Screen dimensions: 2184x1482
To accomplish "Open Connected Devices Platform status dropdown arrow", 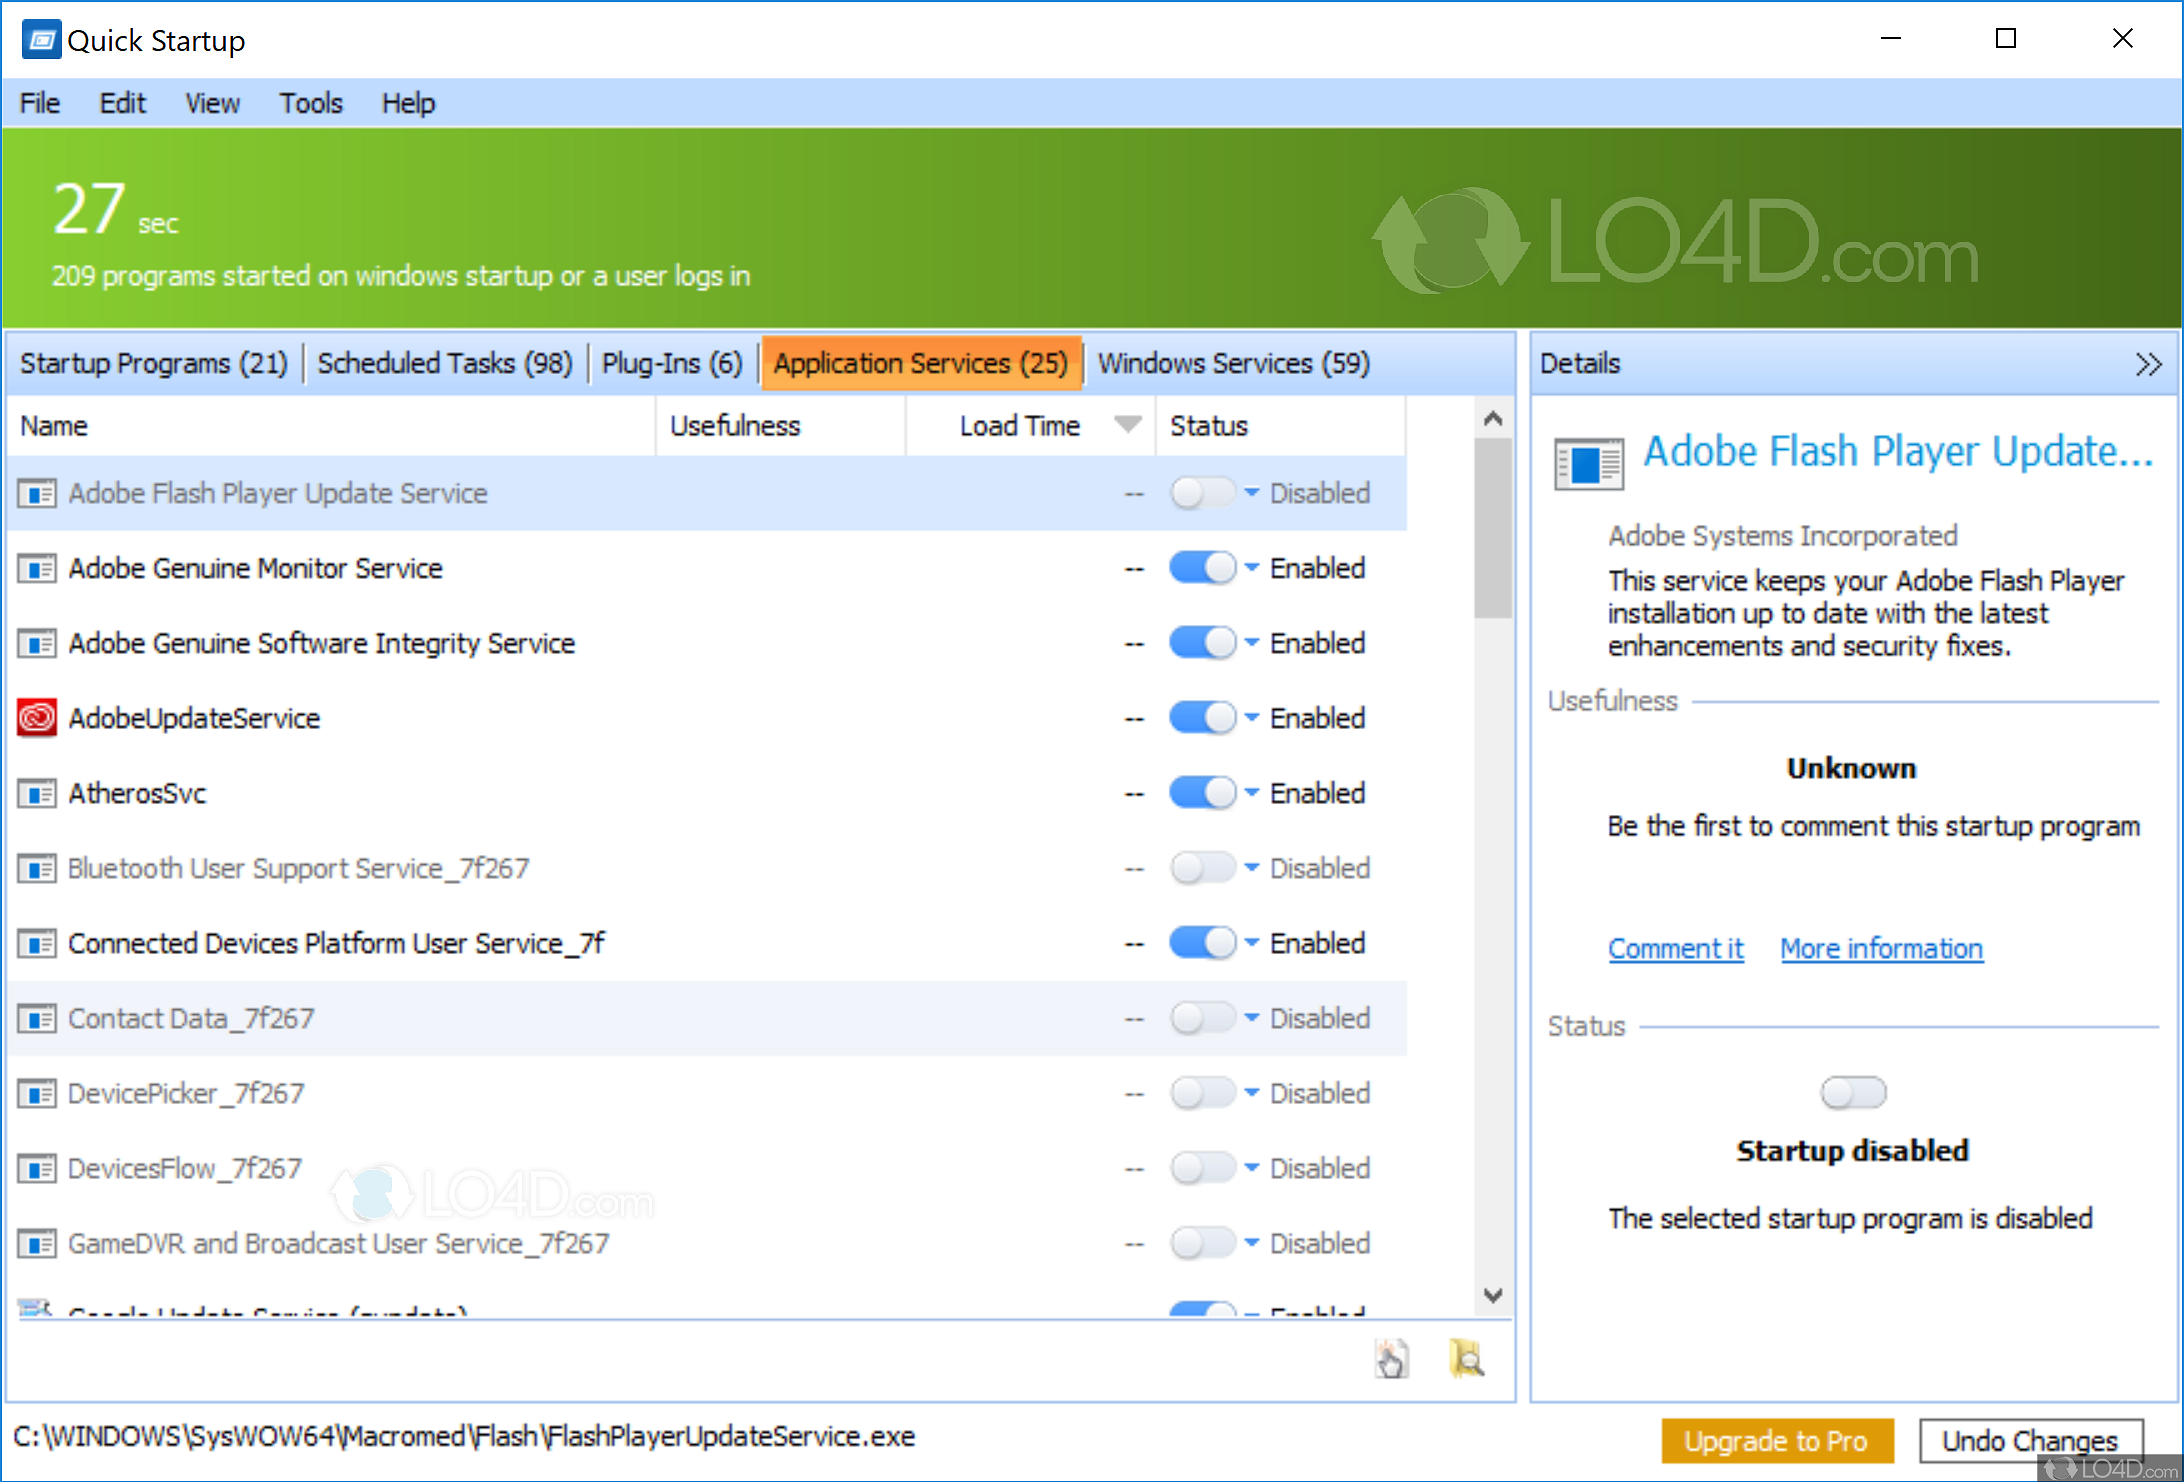I will click(1252, 942).
